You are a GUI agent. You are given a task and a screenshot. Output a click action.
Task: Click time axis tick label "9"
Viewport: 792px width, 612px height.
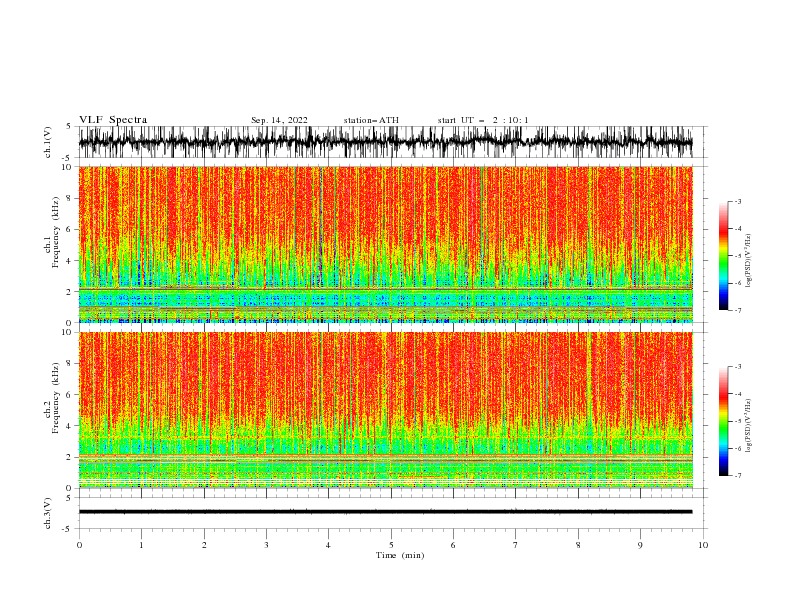(640, 545)
